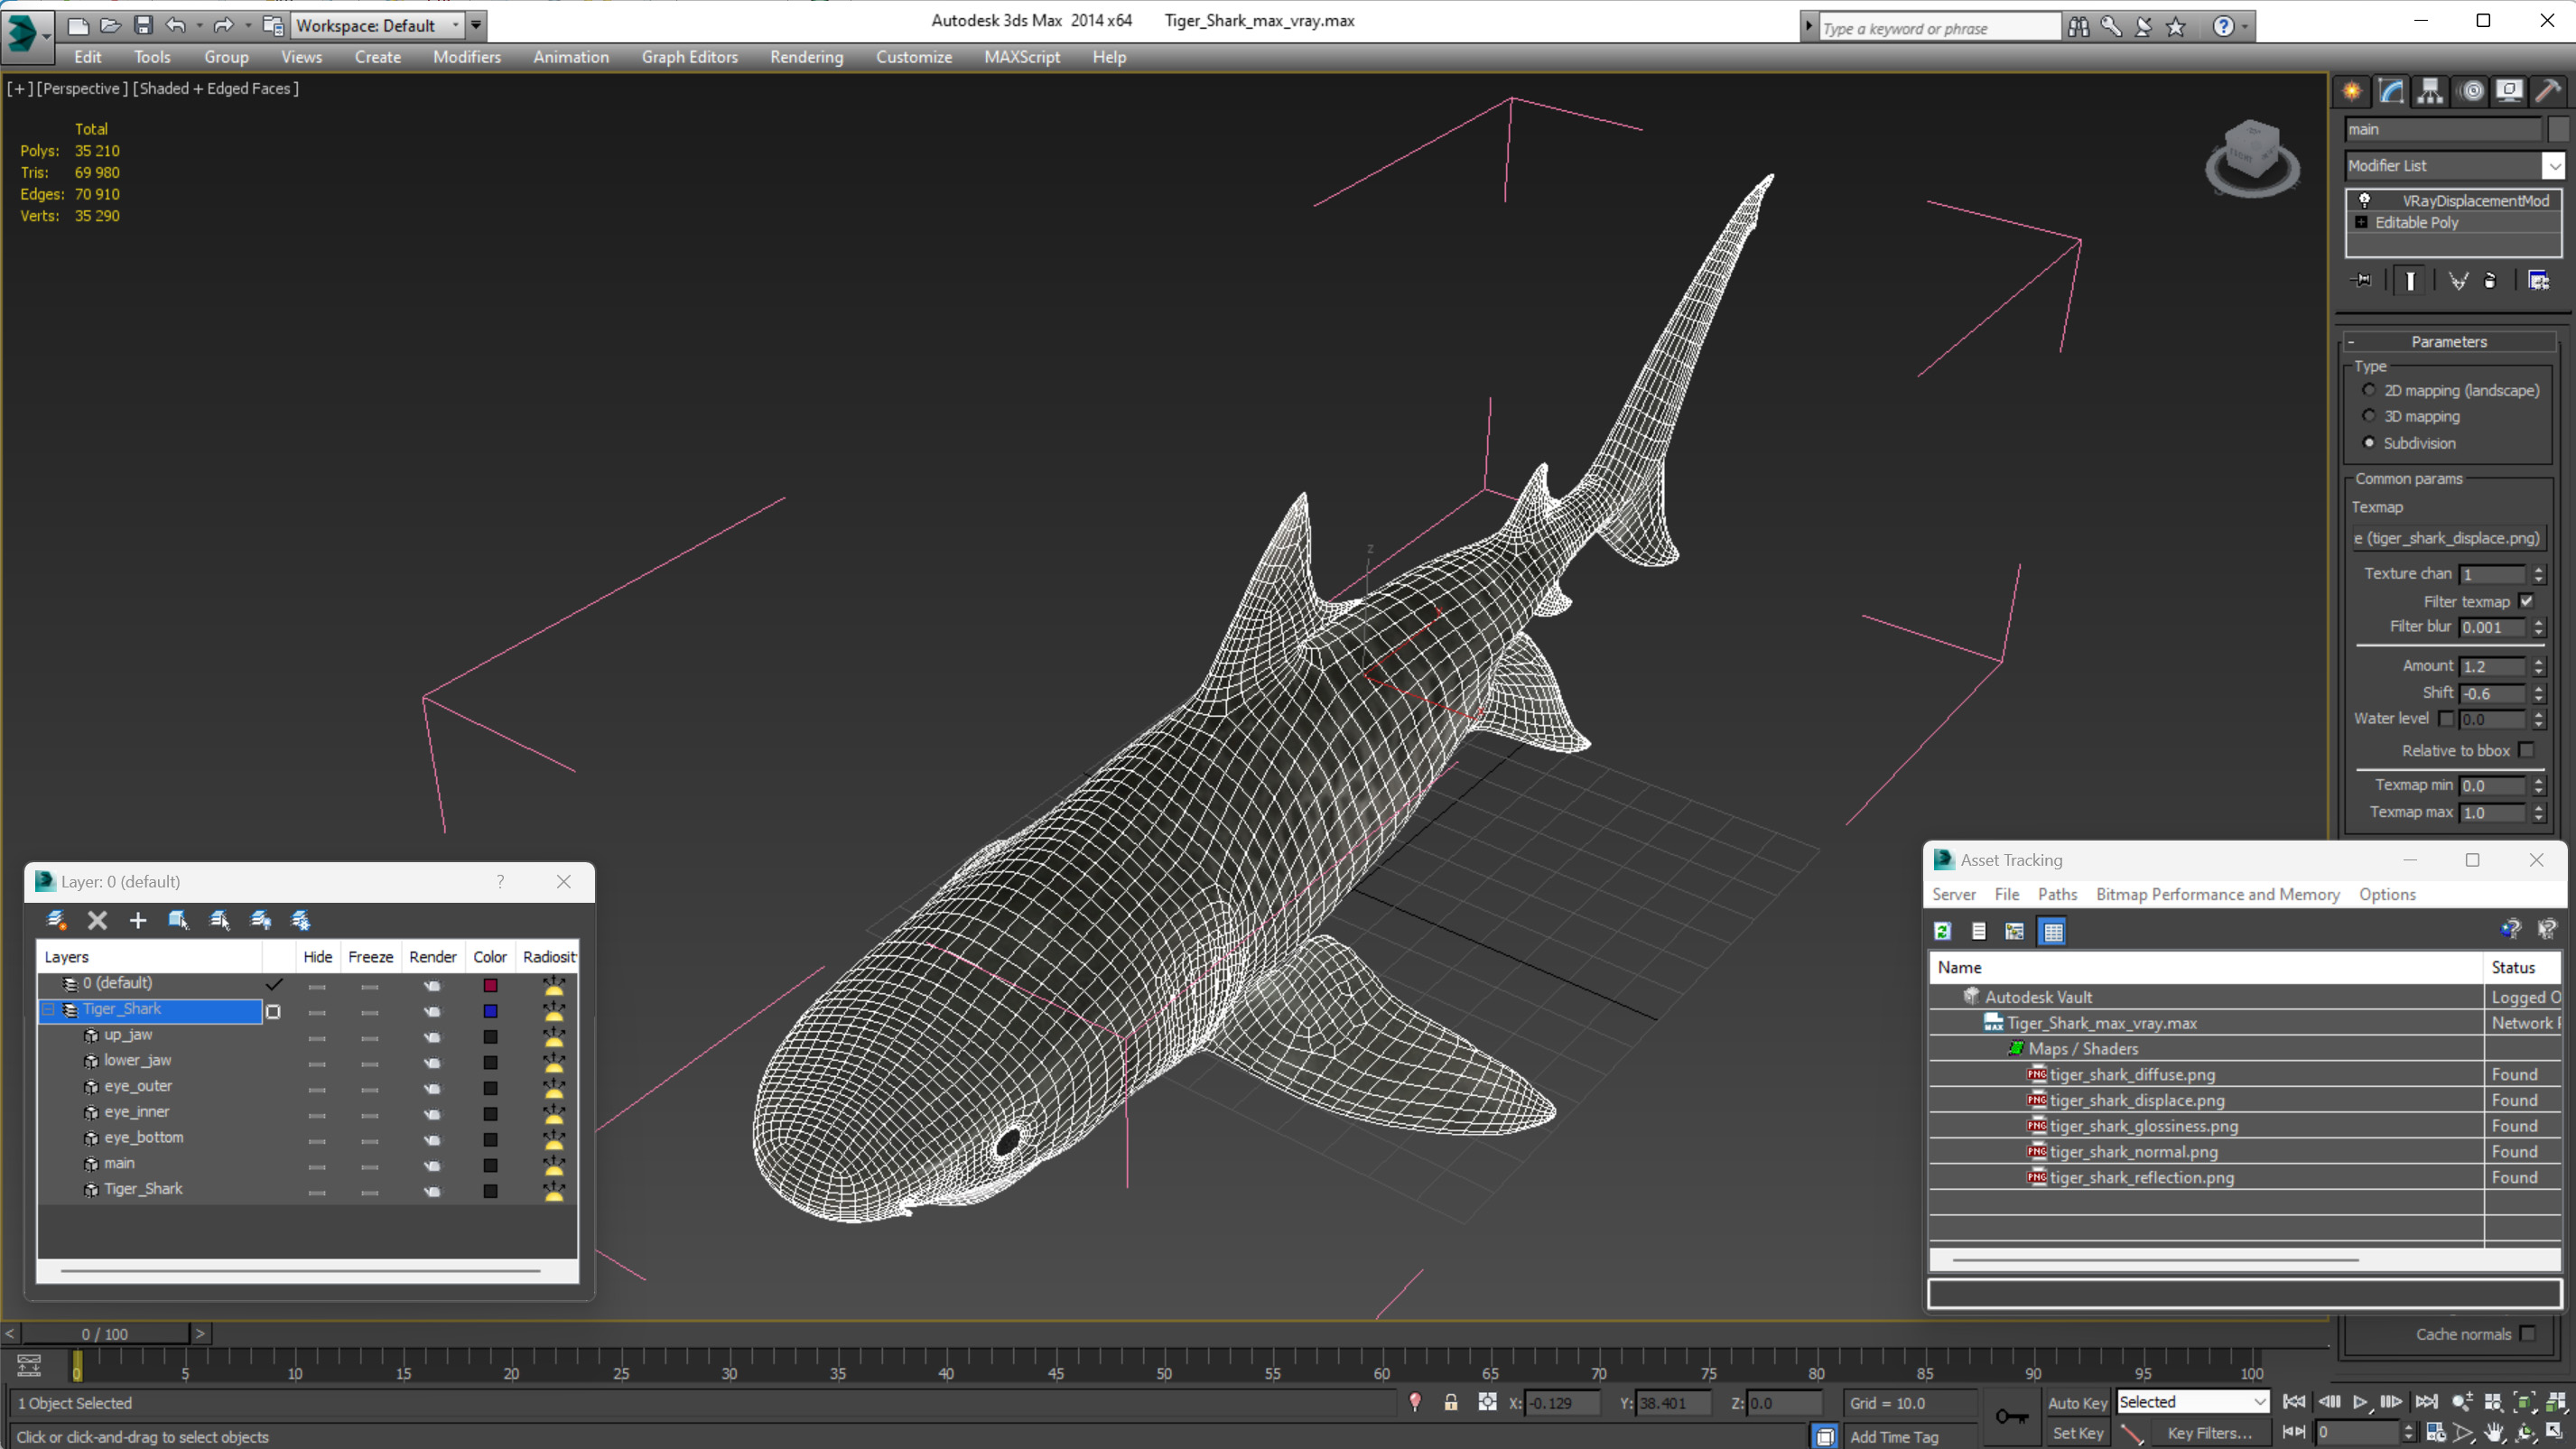Open the Help icon dropdown arrow
This screenshot has height=1449, width=2576.
2245,27
